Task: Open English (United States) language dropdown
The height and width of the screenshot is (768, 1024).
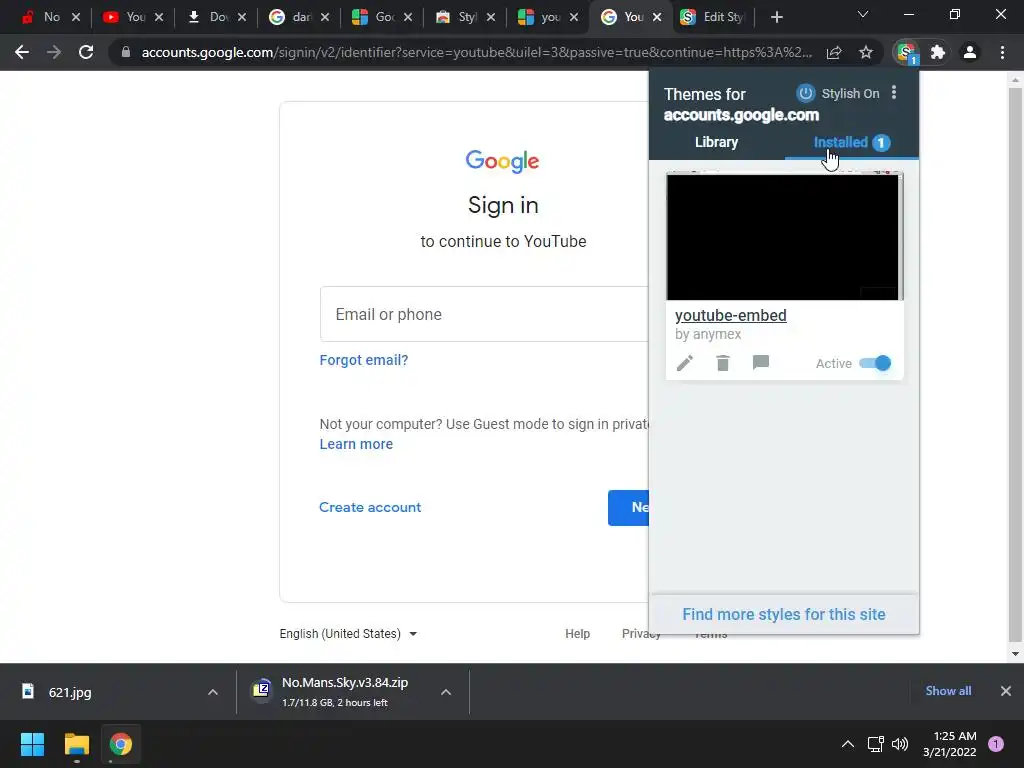Action: [348, 633]
